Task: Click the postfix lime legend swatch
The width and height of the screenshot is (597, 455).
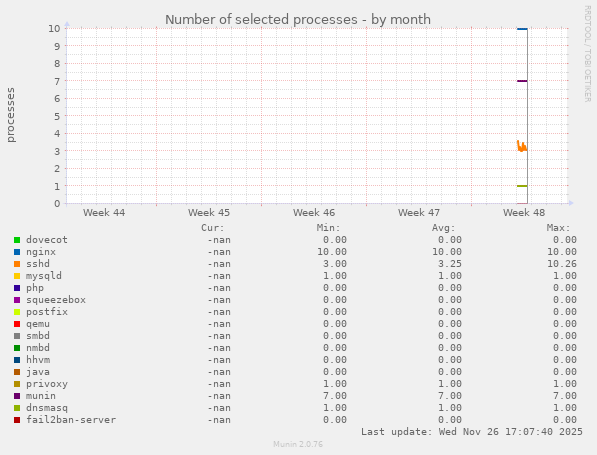Action: pos(17,312)
